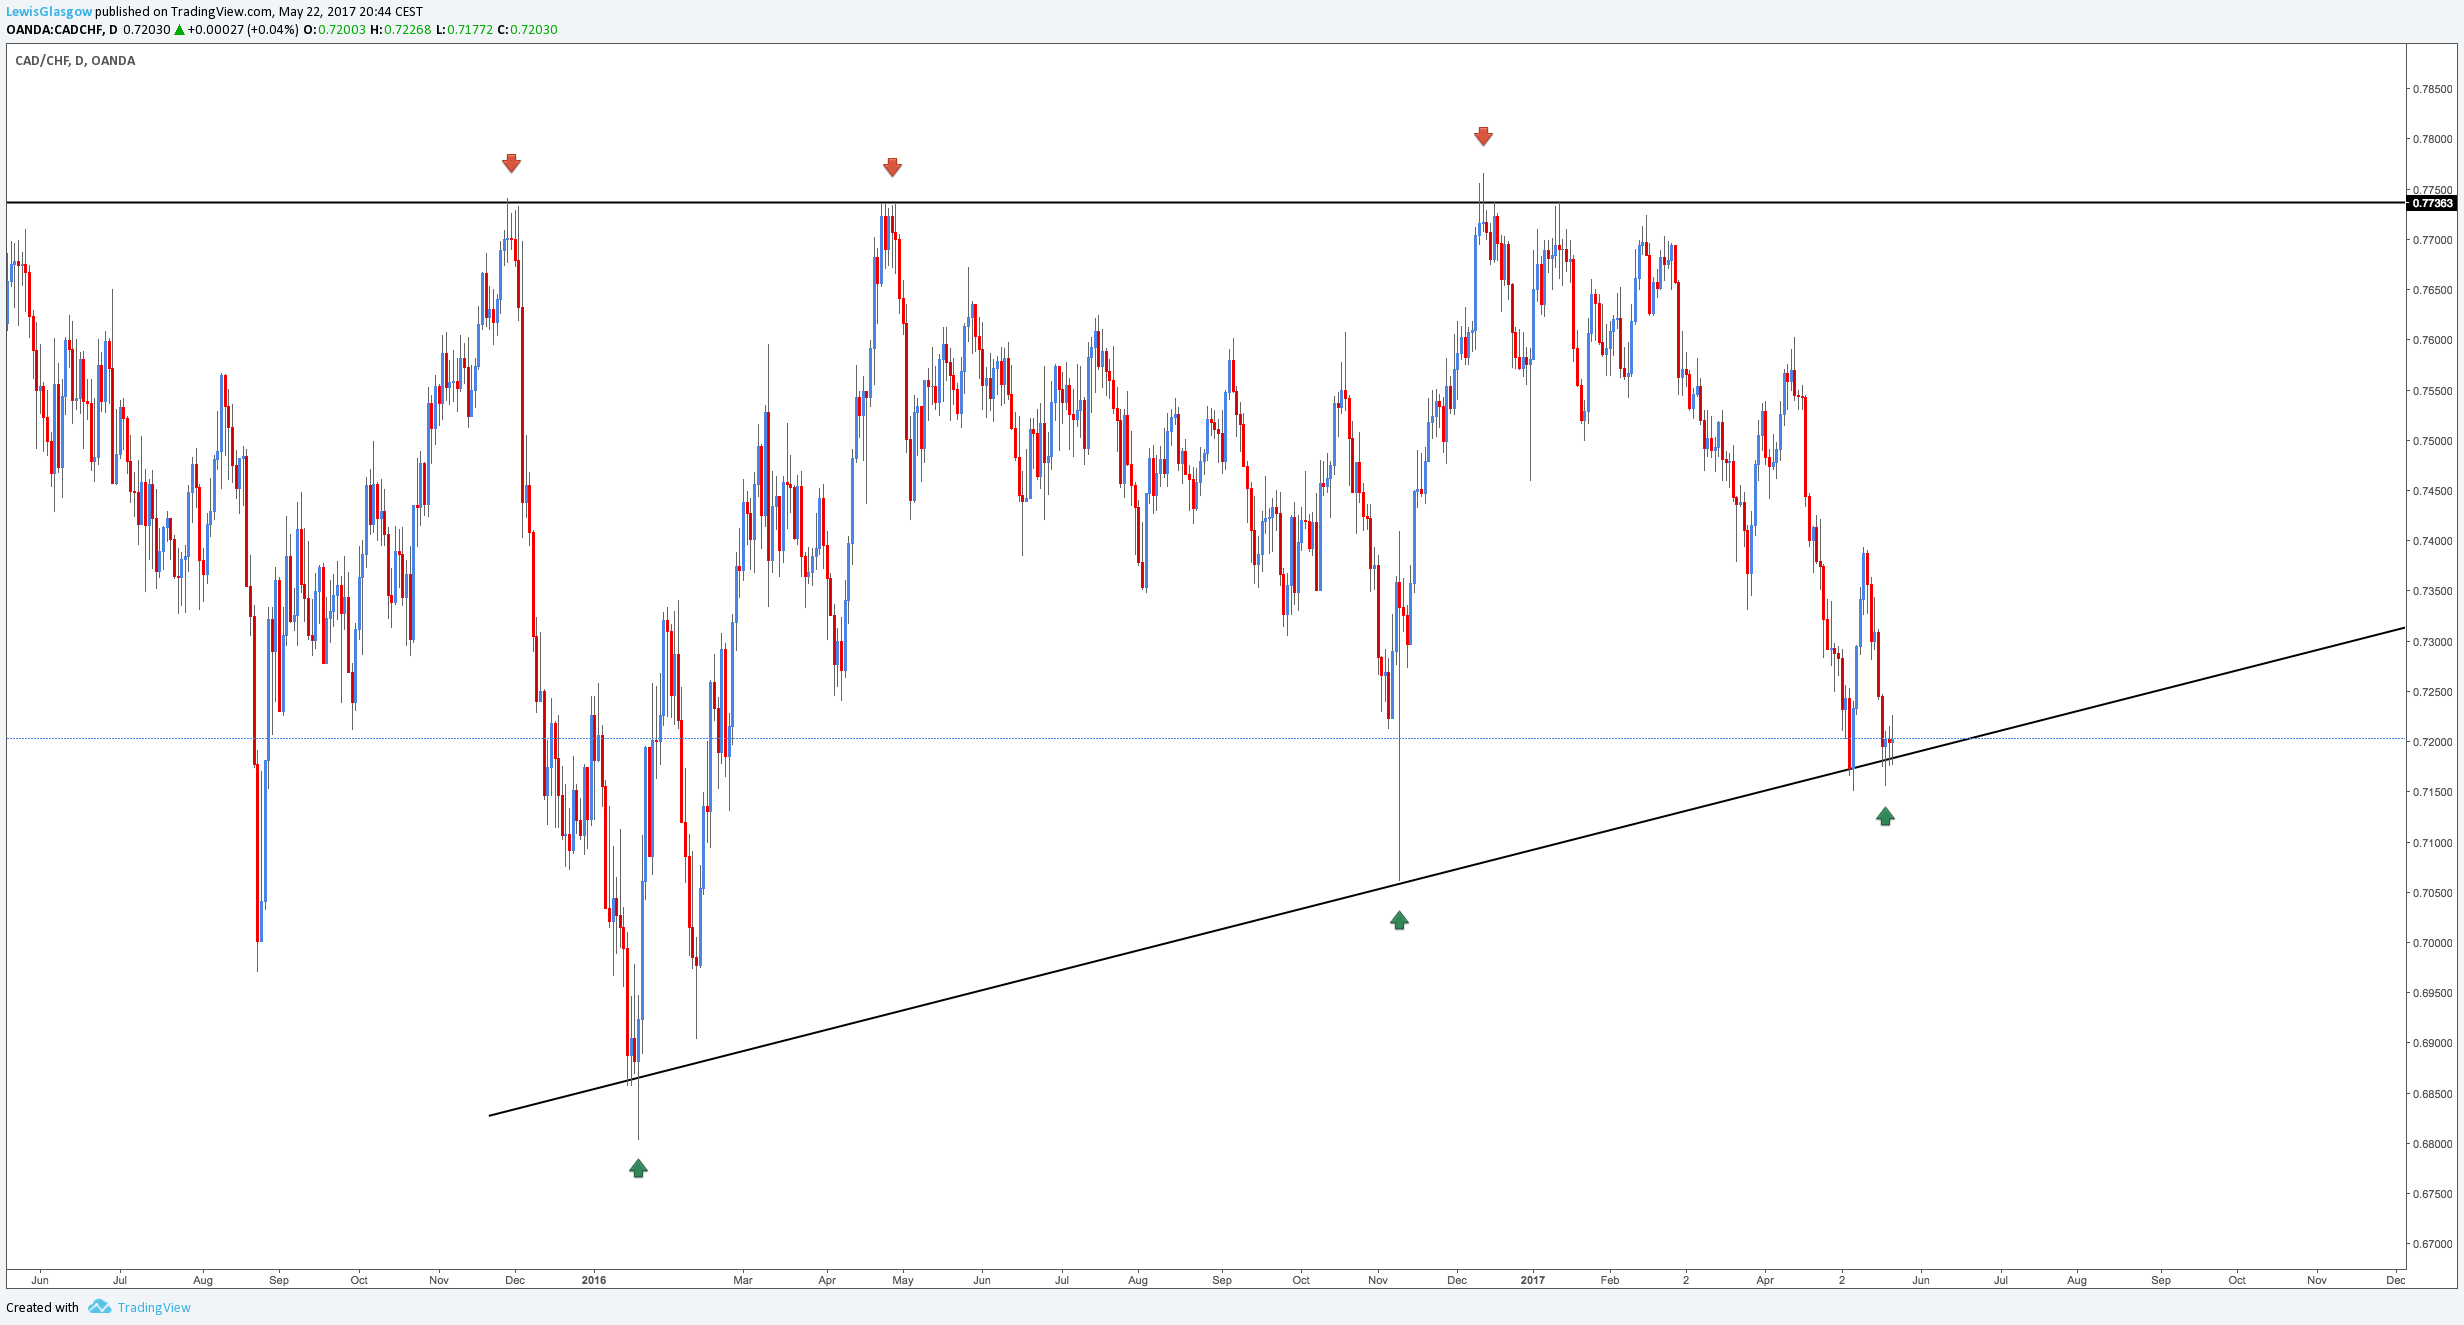
Task: Click the close value C:0.72030
Action: coord(527,30)
